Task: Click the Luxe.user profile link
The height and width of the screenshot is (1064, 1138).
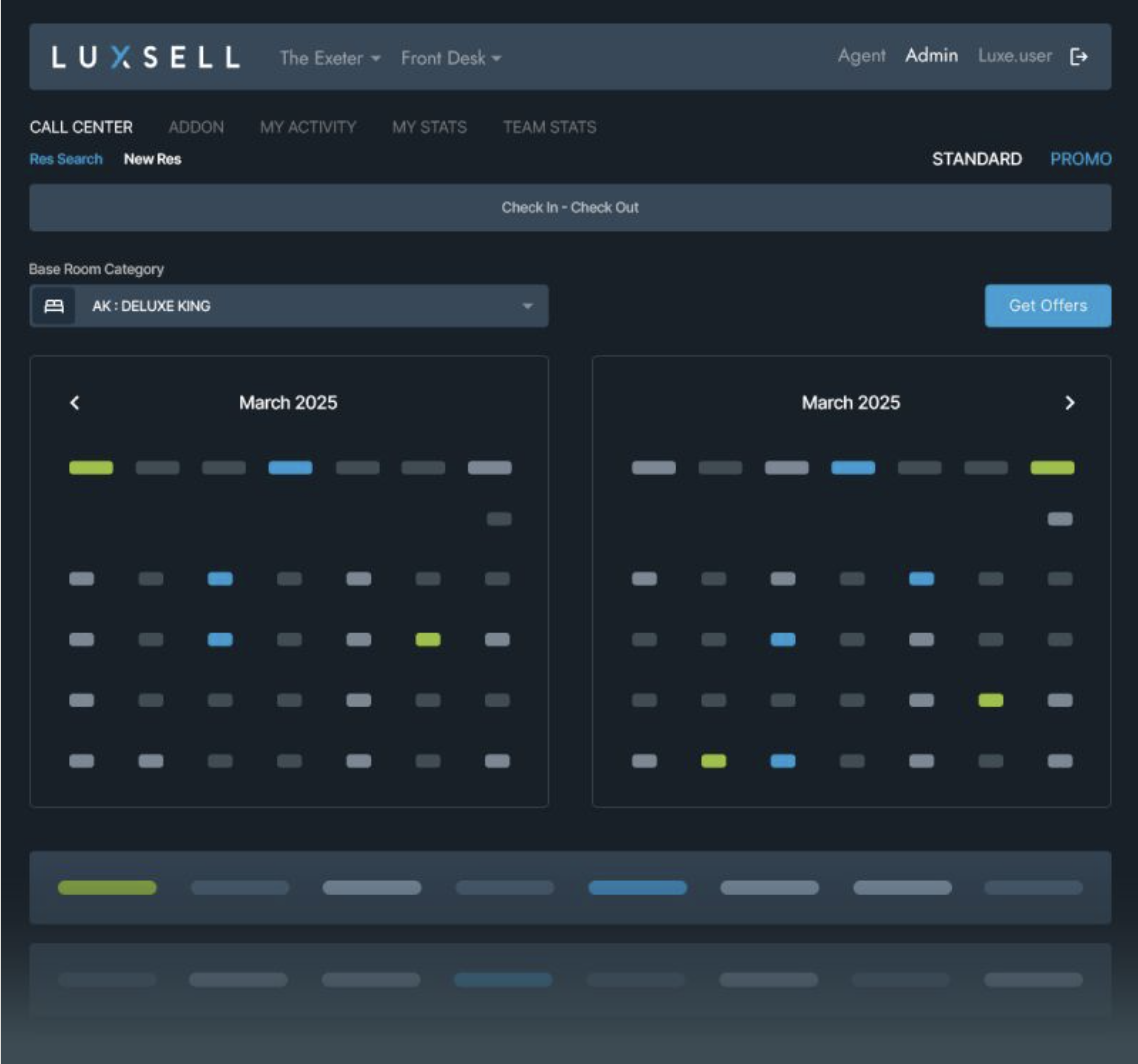Action: click(1015, 56)
